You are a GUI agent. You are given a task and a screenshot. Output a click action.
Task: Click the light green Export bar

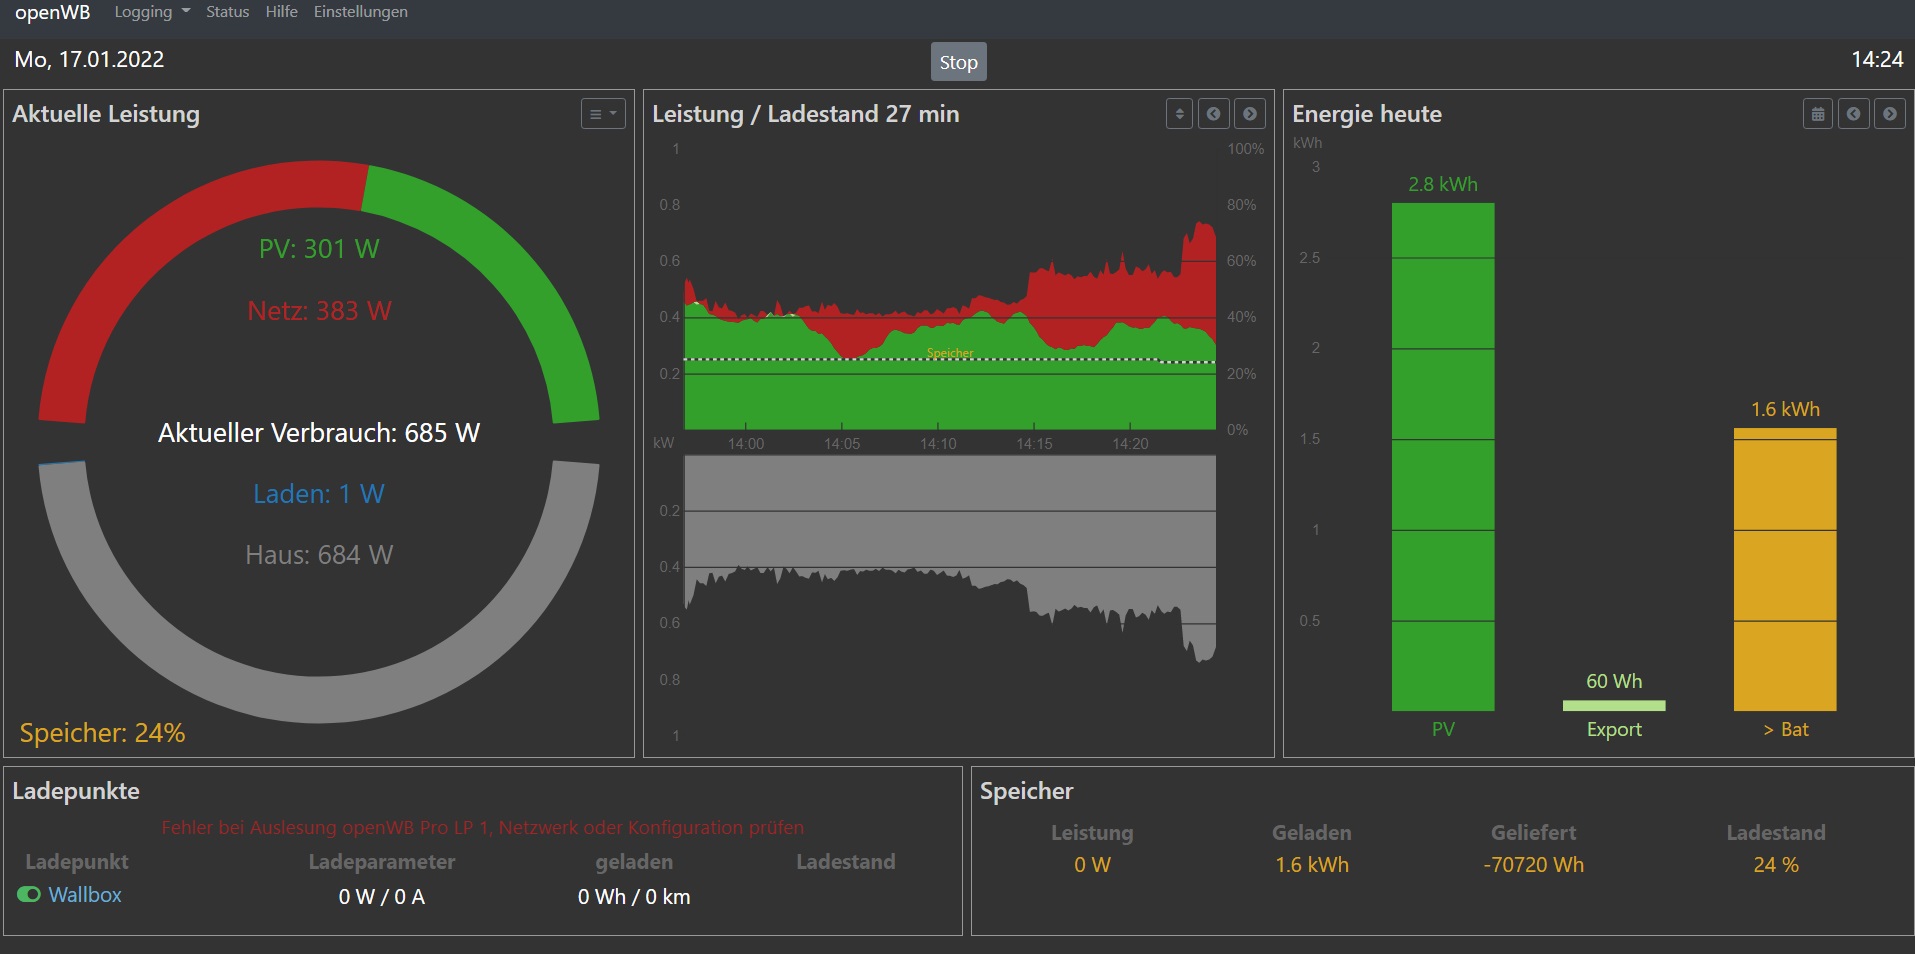(x=1613, y=706)
